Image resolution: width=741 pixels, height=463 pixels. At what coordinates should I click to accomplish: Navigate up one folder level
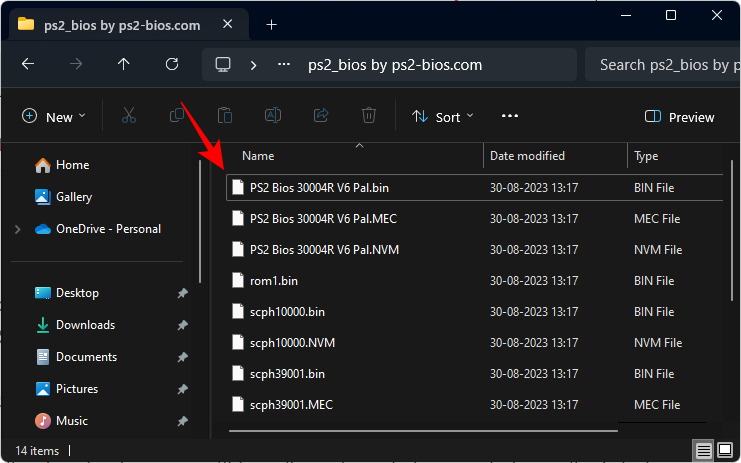click(123, 64)
